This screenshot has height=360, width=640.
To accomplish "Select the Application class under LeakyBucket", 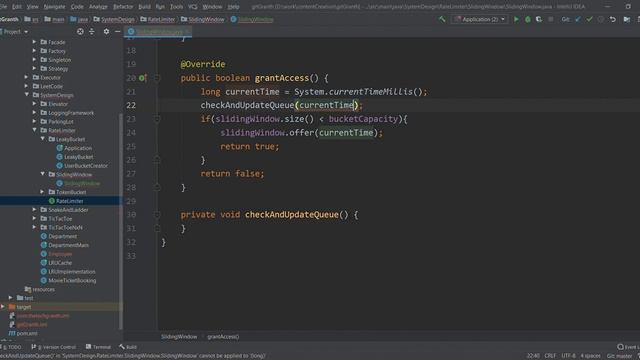I will [74, 148].
